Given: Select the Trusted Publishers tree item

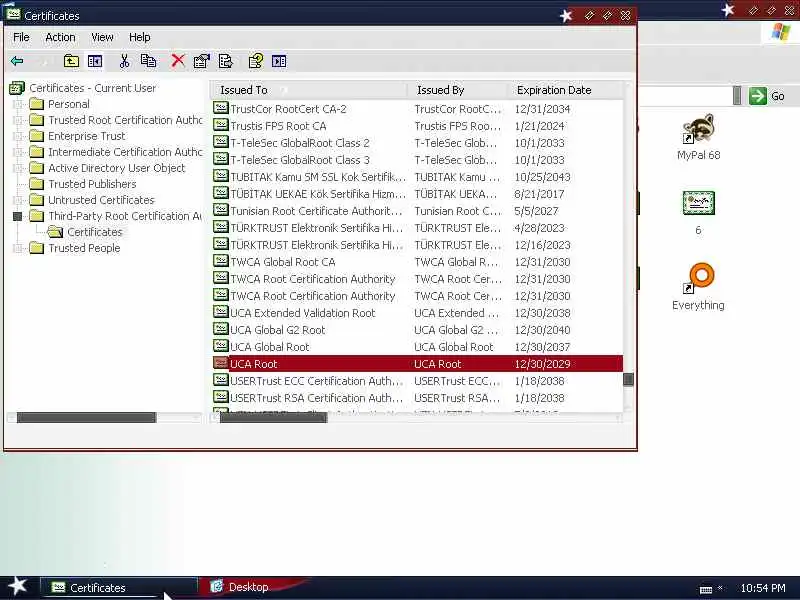Looking at the screenshot, I should (92, 184).
